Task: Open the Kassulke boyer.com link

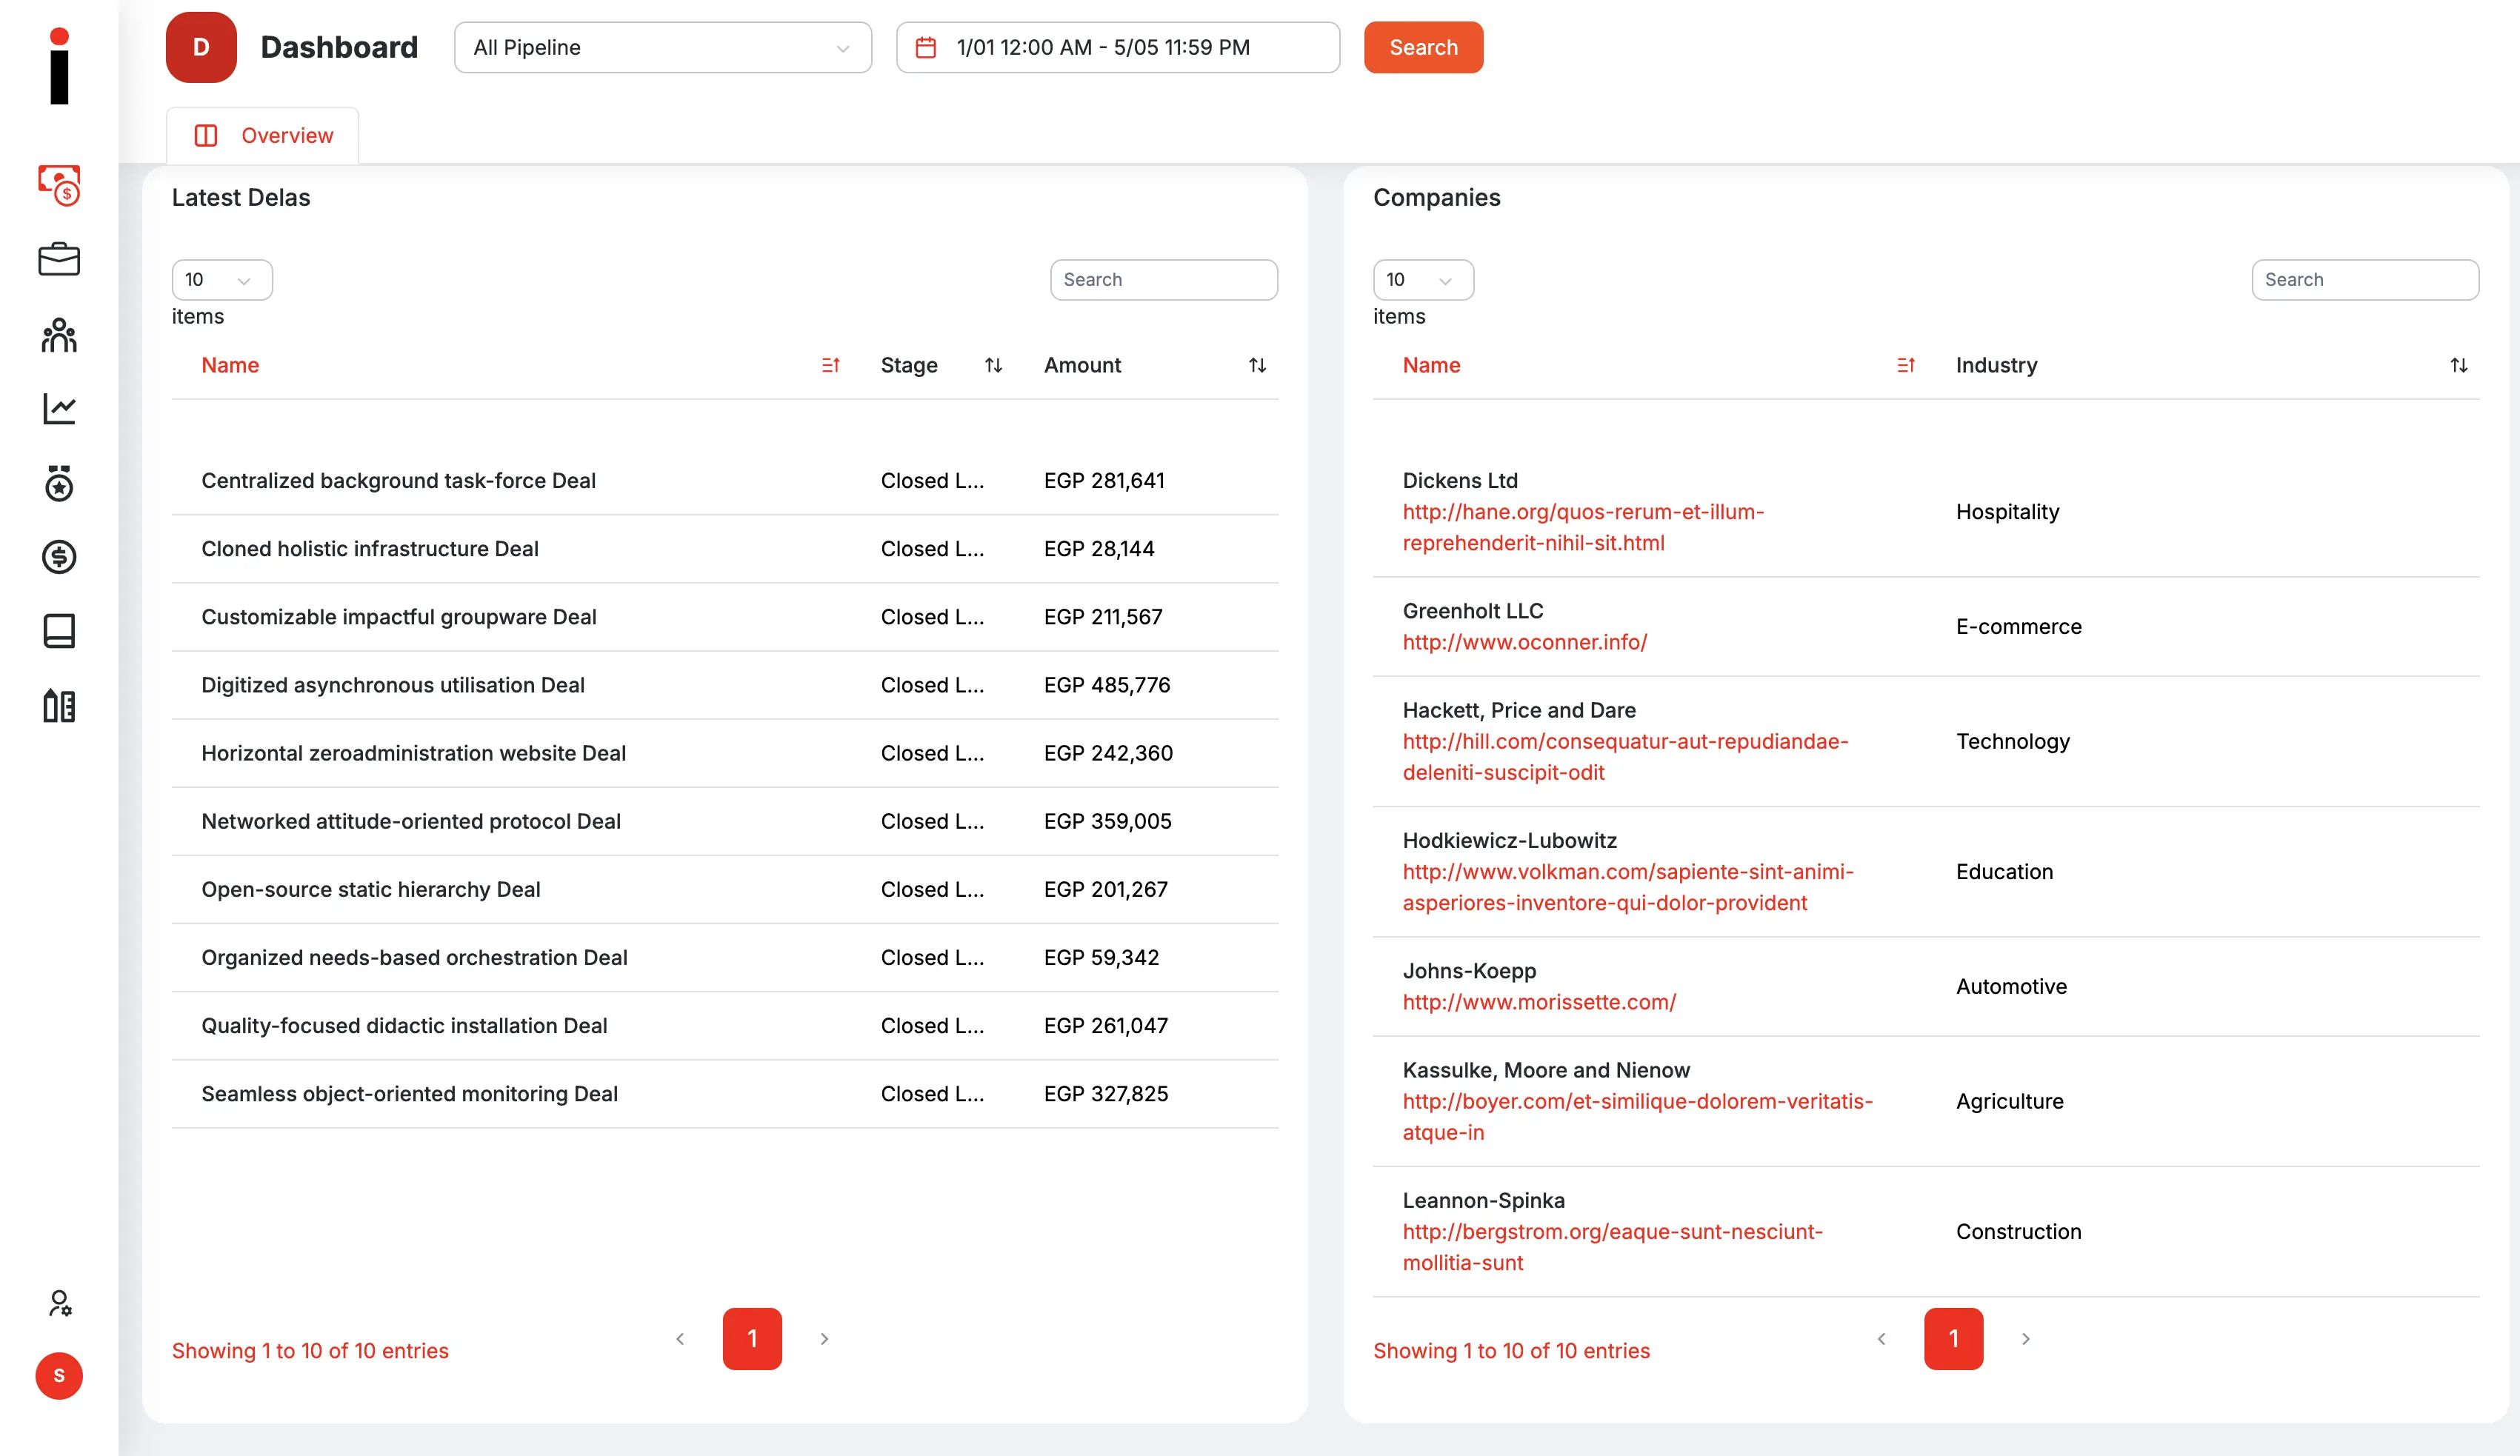Action: coord(1637,1117)
